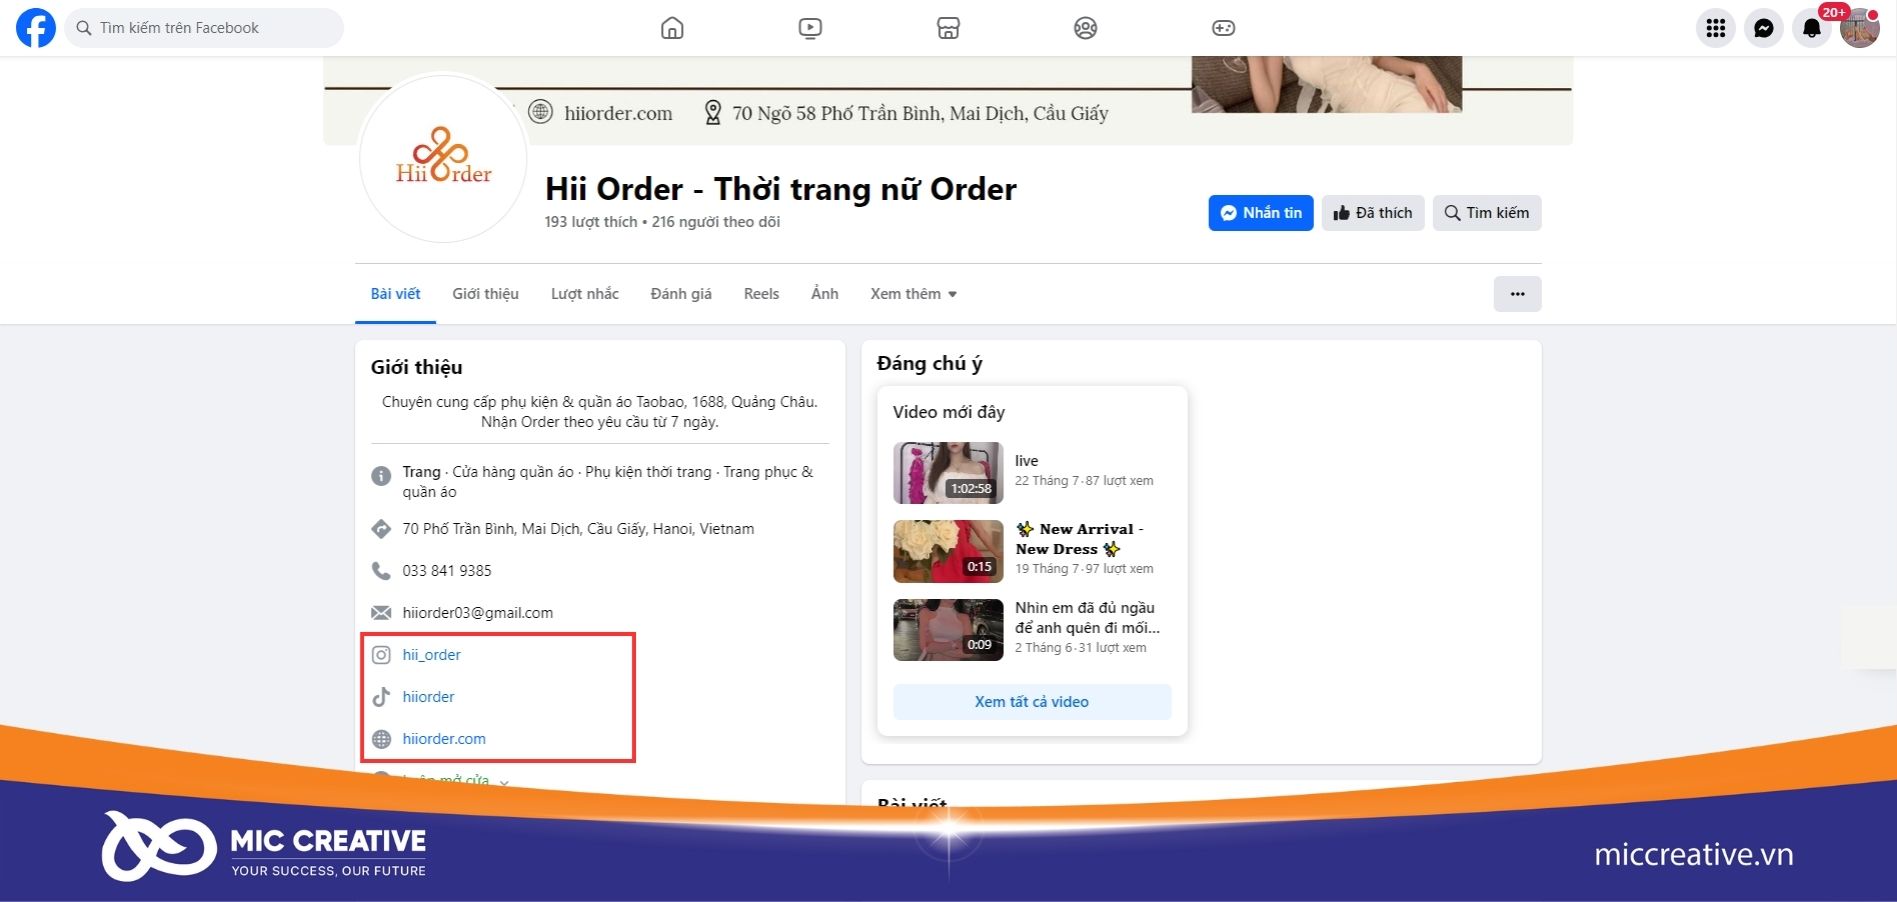
Task: Open the three-dot page options button
Action: 1518,294
